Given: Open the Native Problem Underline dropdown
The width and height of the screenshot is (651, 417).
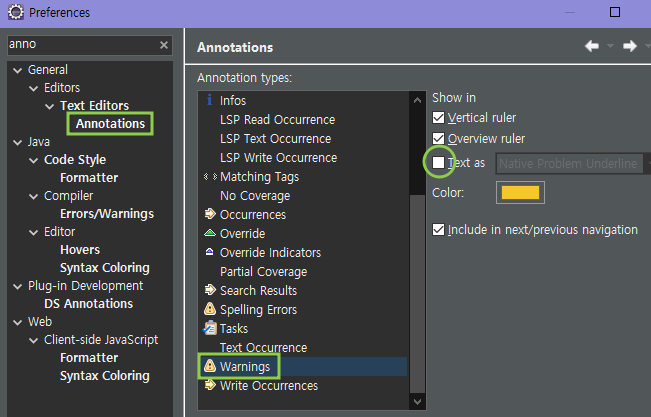Looking at the screenshot, I should pos(570,163).
